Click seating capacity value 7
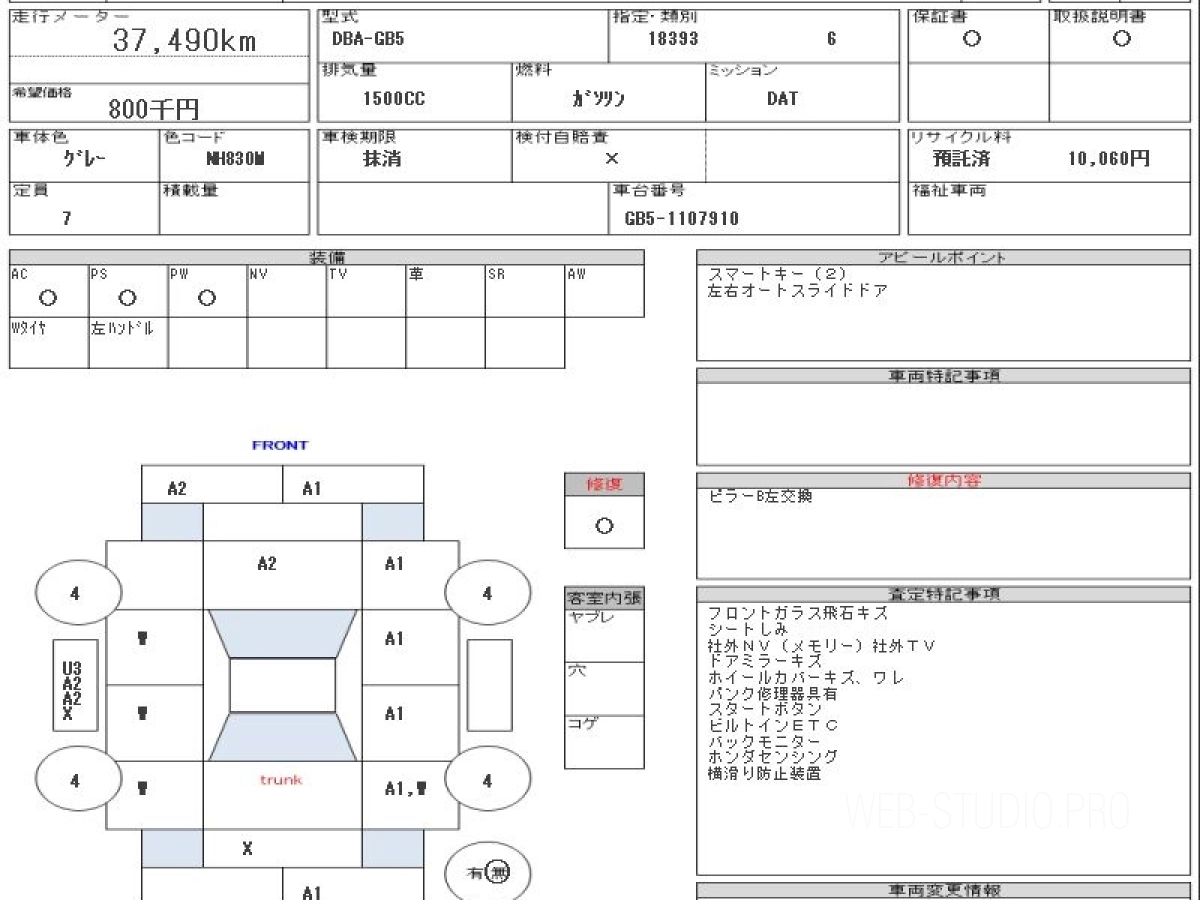This screenshot has width=1200, height=900. (x=66, y=218)
